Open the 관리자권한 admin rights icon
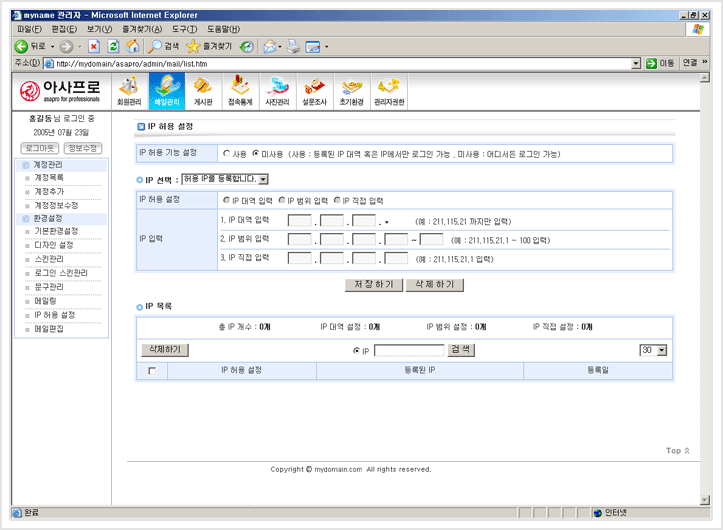Image resolution: width=723 pixels, height=530 pixels. (x=389, y=90)
